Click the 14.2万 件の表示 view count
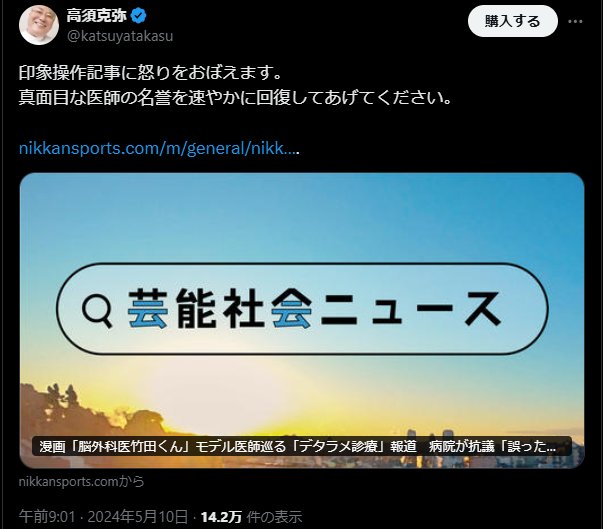This screenshot has height=529, width=603. click(252, 517)
